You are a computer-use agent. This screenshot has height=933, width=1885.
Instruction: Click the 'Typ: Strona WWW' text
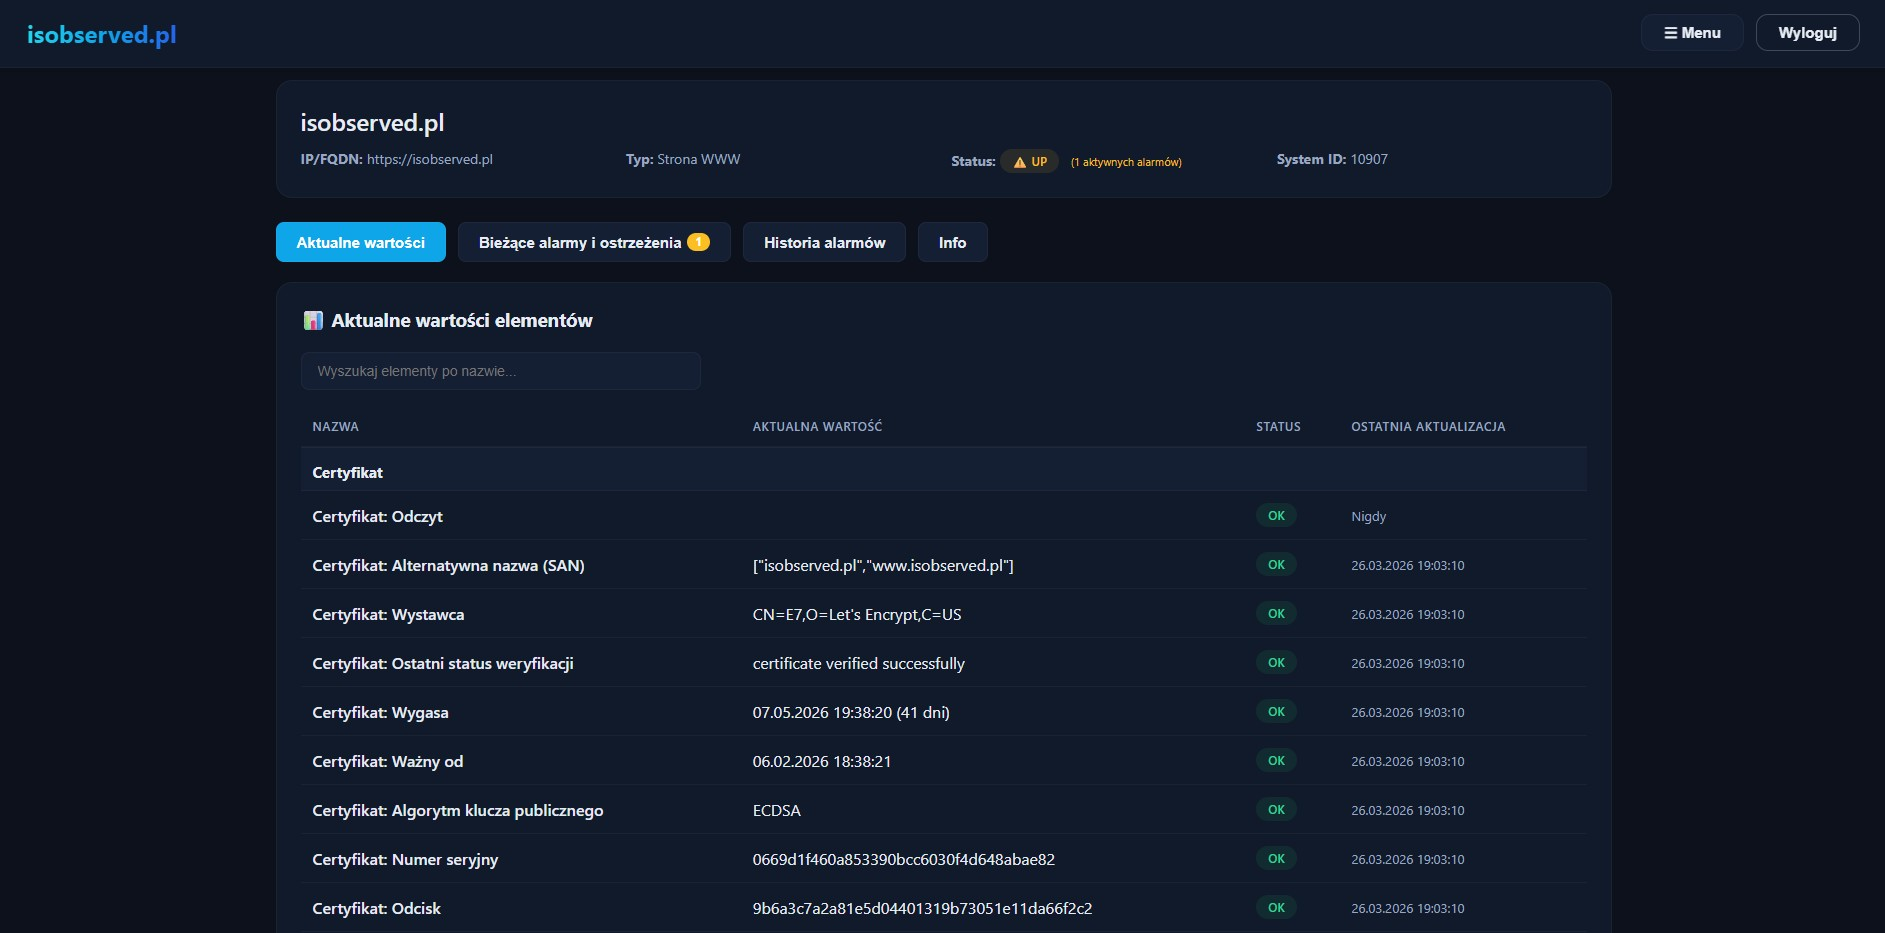tap(683, 159)
